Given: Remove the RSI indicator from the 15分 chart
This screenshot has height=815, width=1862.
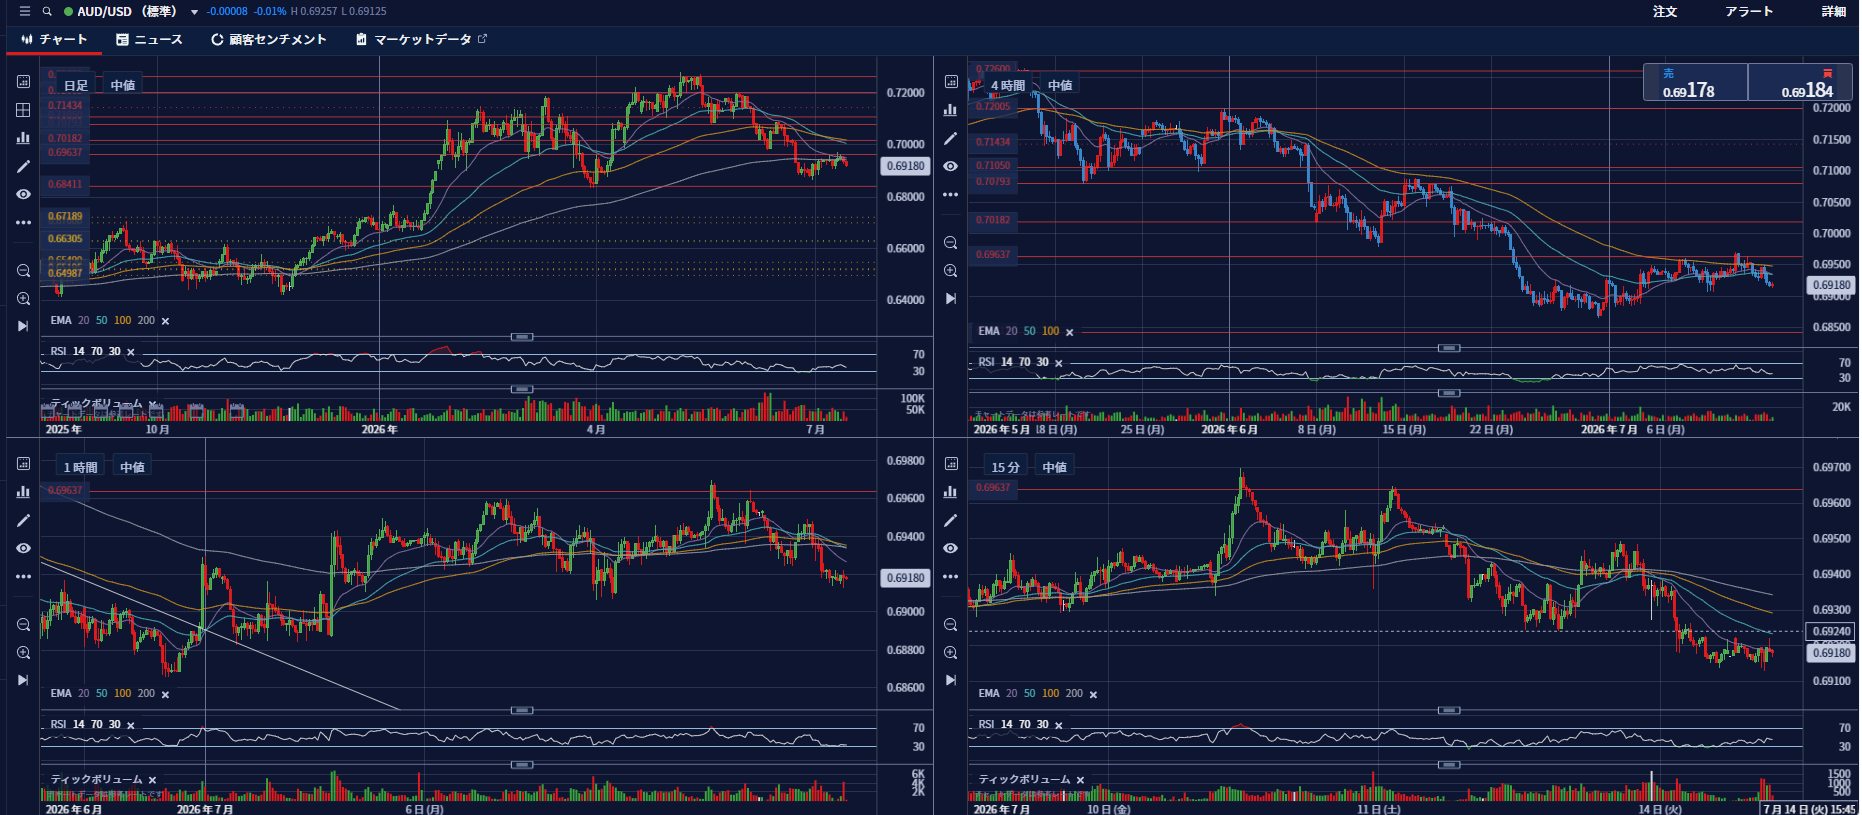Looking at the screenshot, I should coord(1059,726).
